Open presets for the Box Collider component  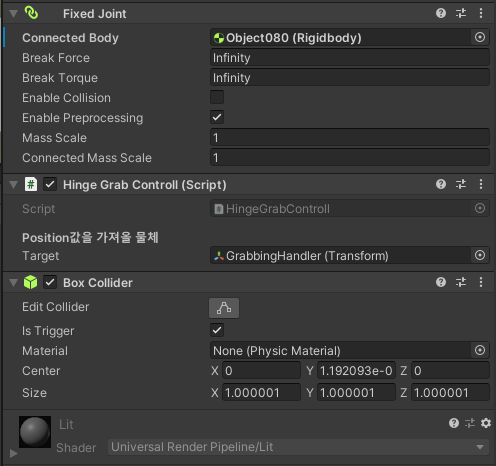point(461,282)
